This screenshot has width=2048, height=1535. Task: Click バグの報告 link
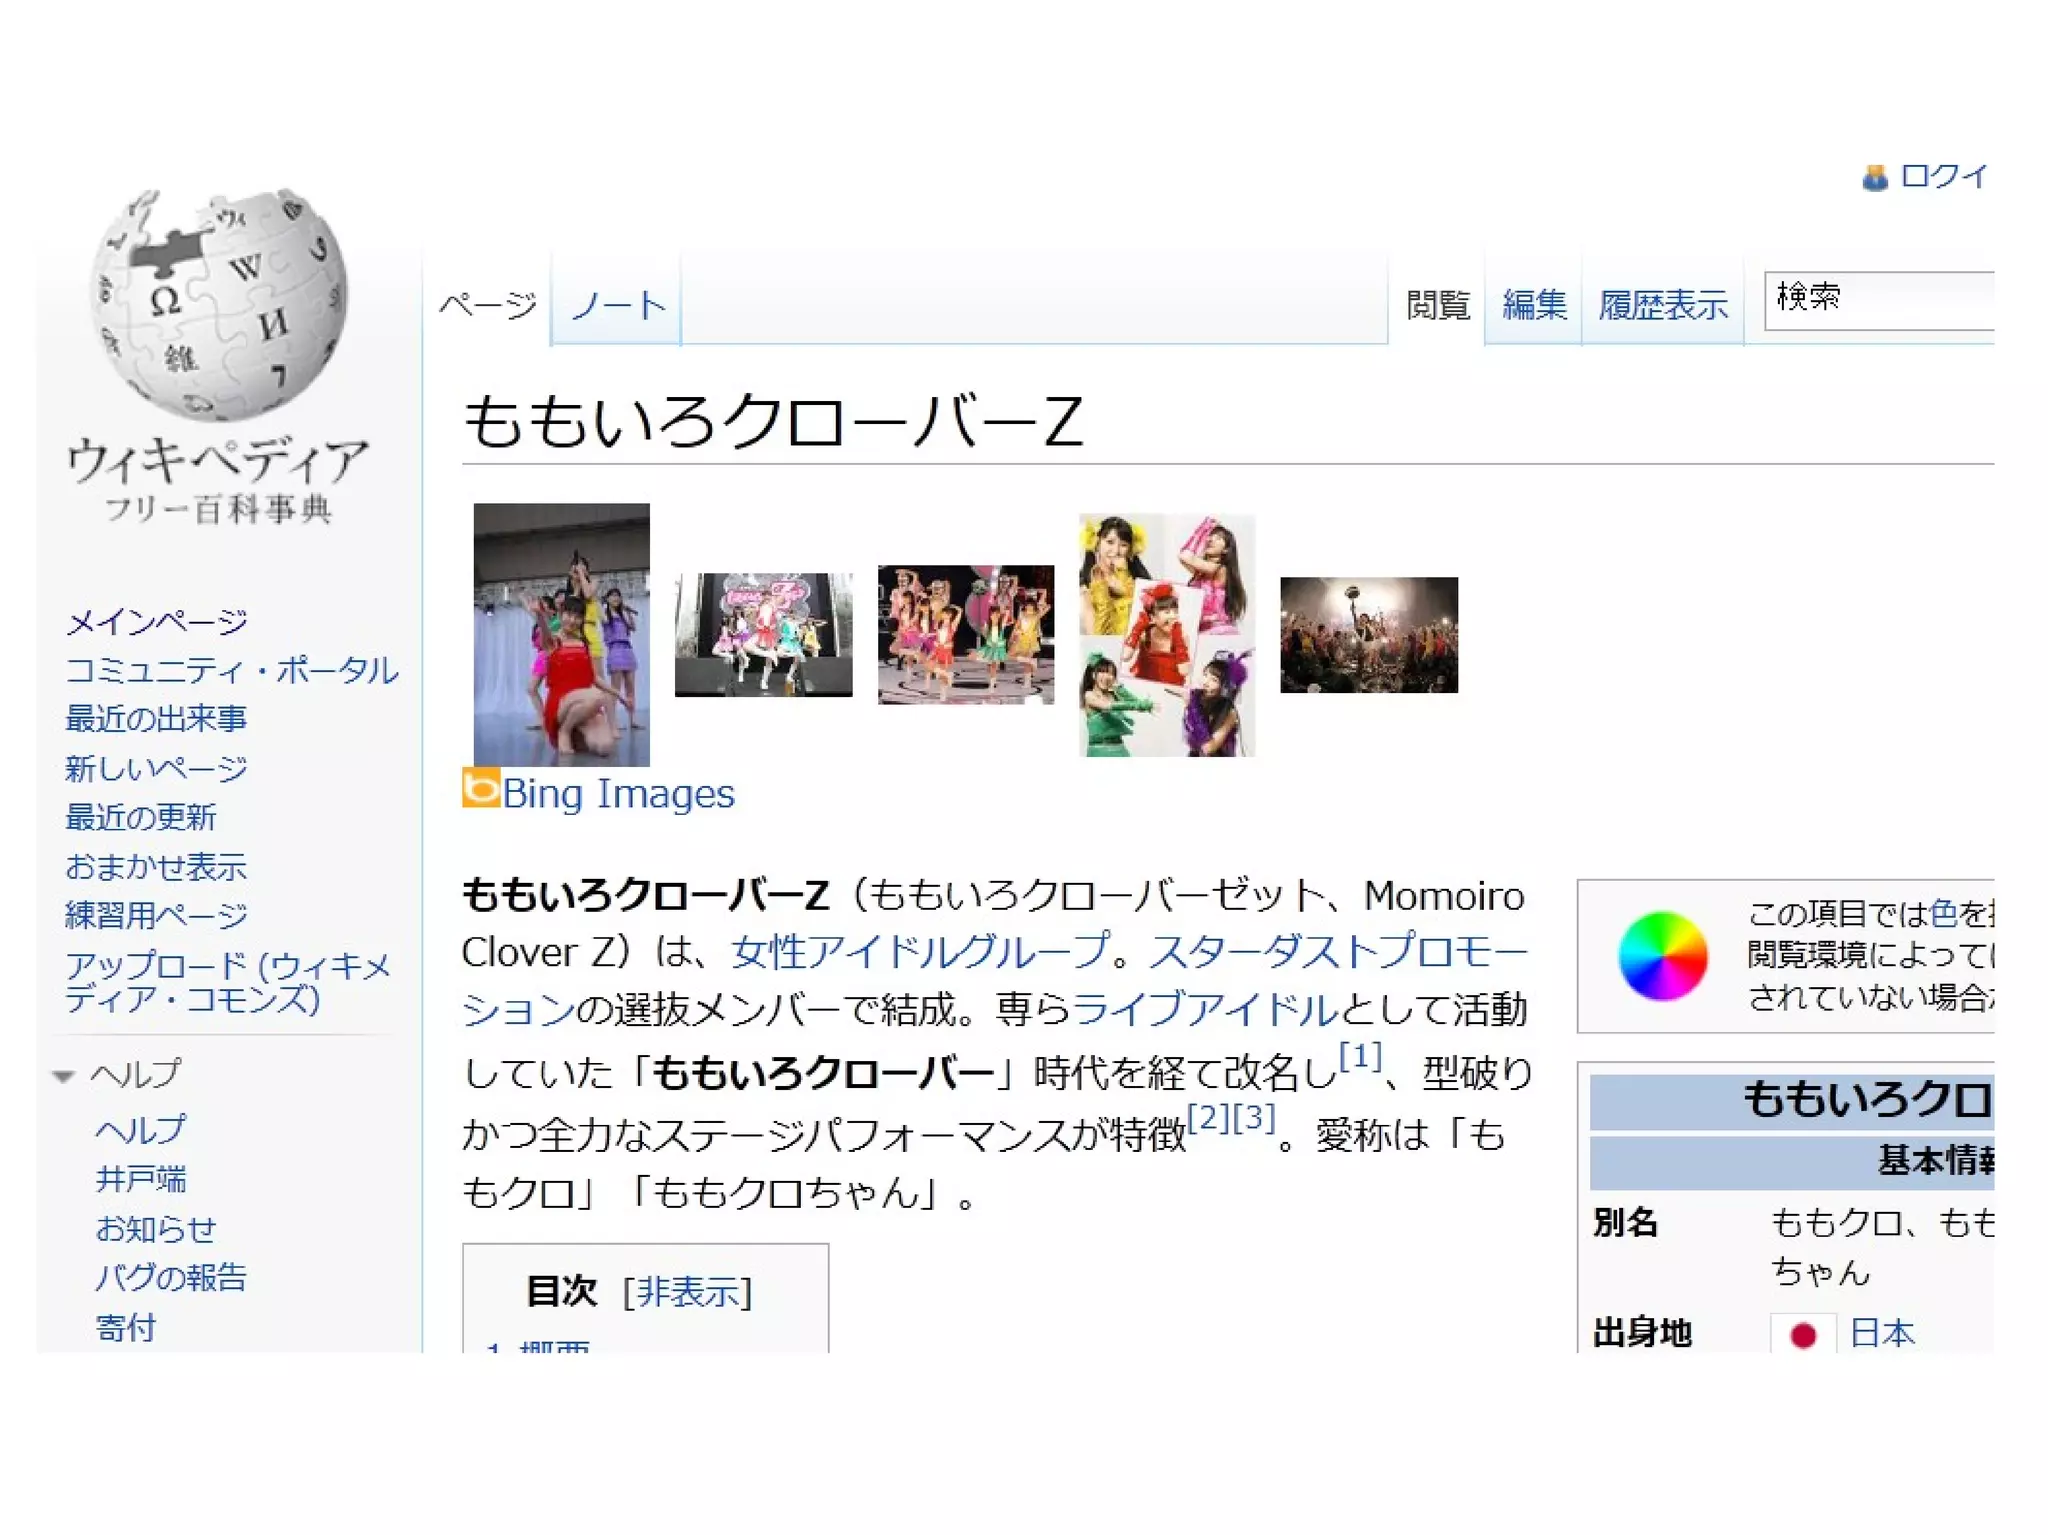[171, 1277]
